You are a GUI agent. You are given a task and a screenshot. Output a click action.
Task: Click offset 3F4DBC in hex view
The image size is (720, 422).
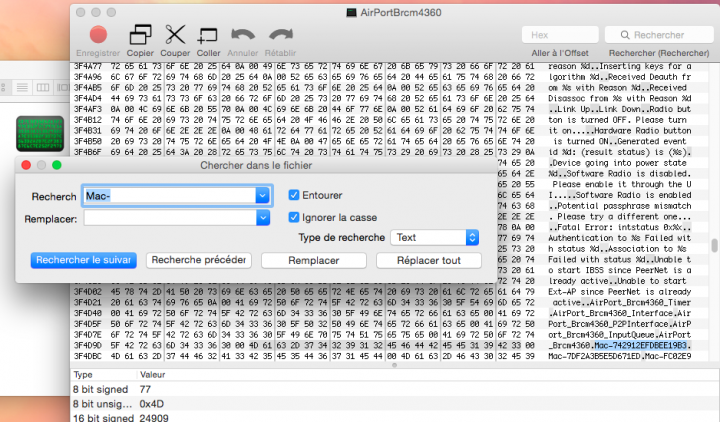[88, 356]
